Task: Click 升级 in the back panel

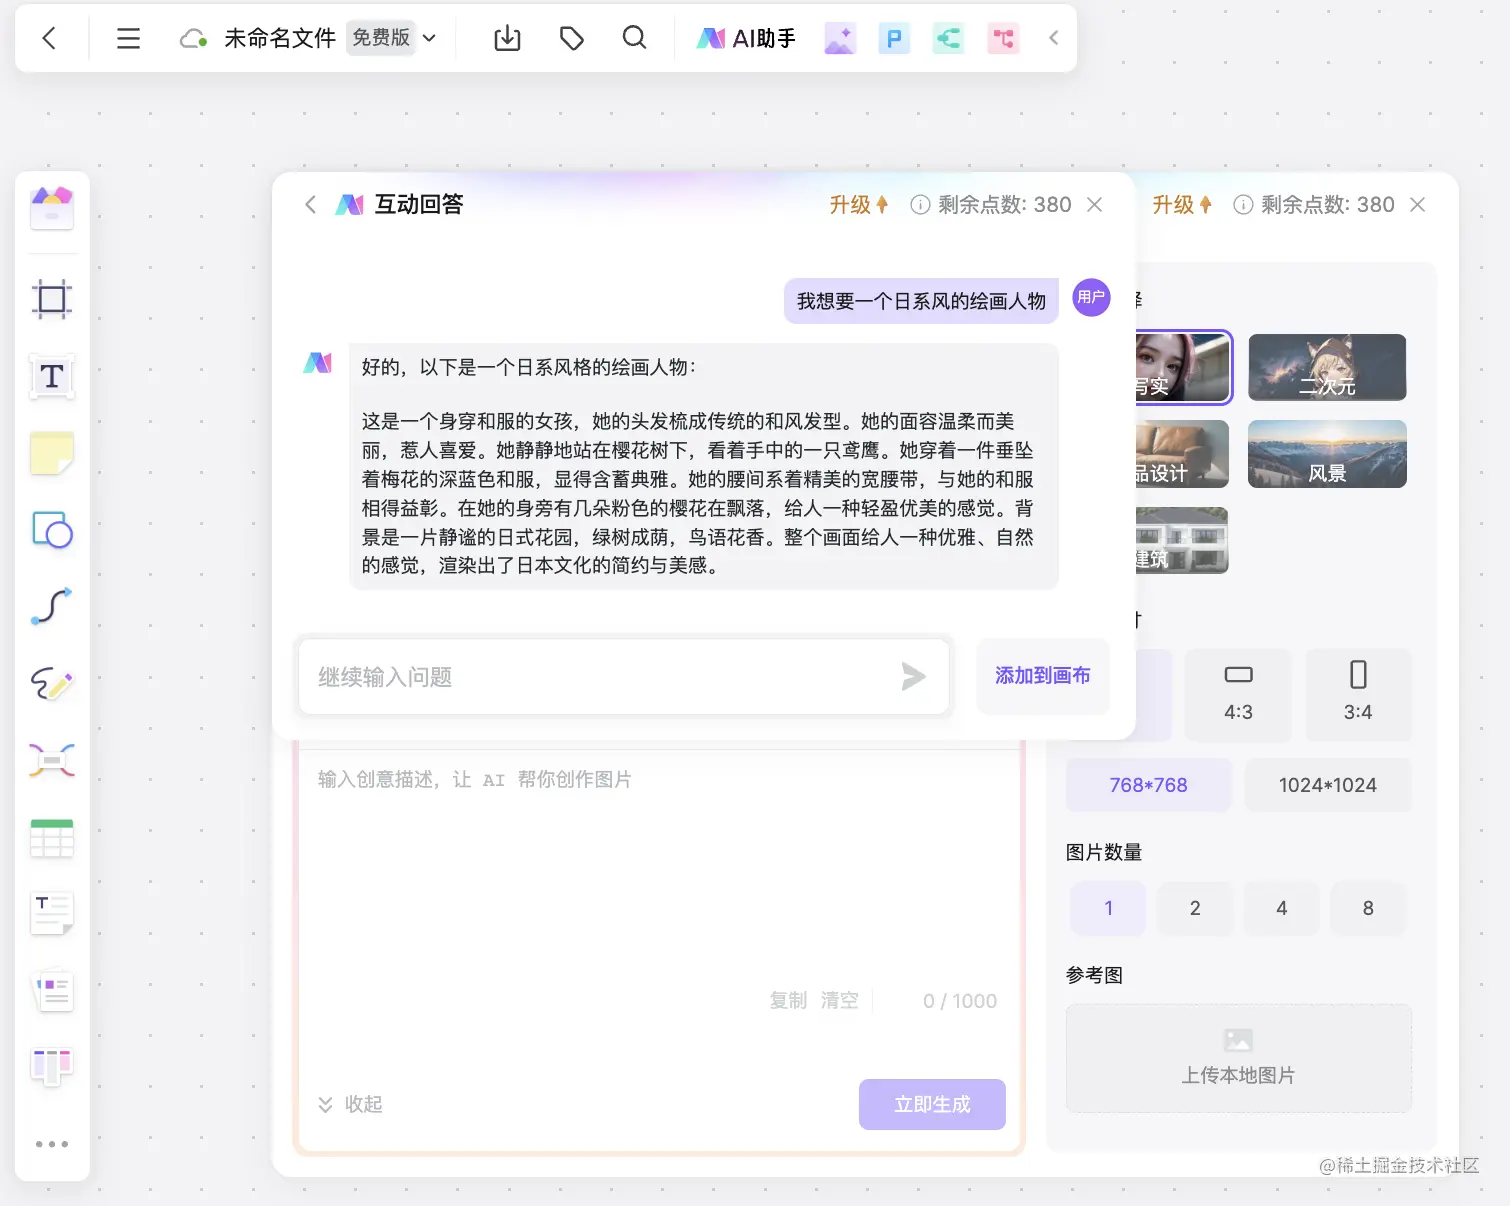Action: click(1181, 205)
